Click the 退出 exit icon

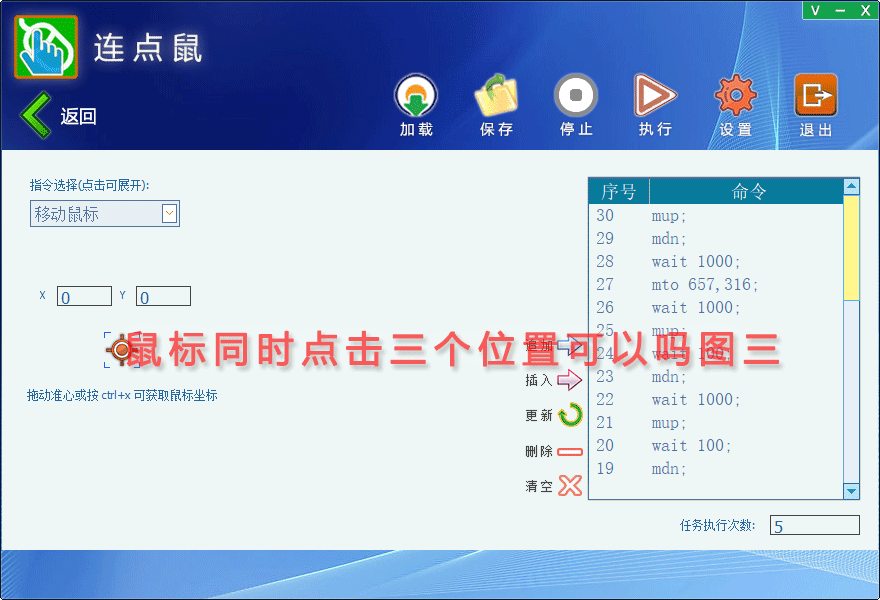pos(815,95)
